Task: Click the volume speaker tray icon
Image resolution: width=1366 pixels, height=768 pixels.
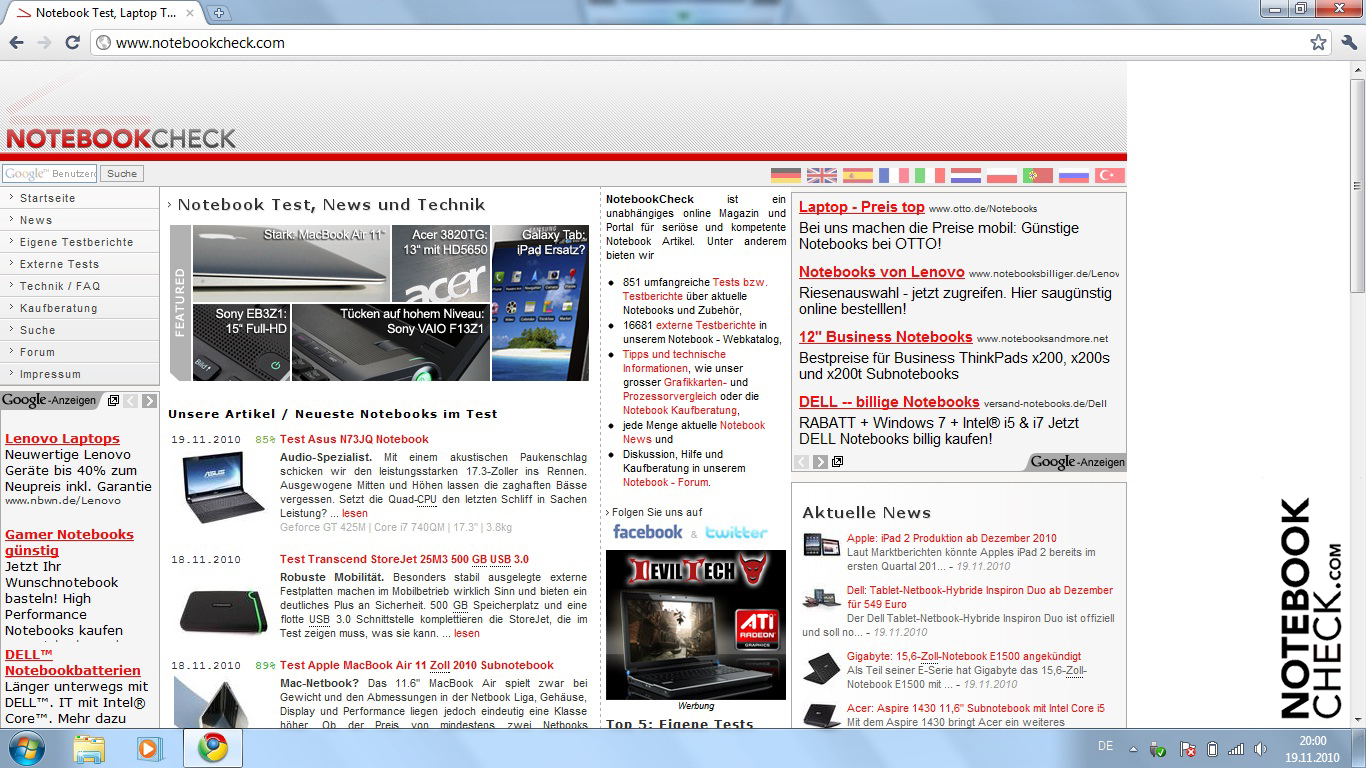Action: click(x=1261, y=748)
